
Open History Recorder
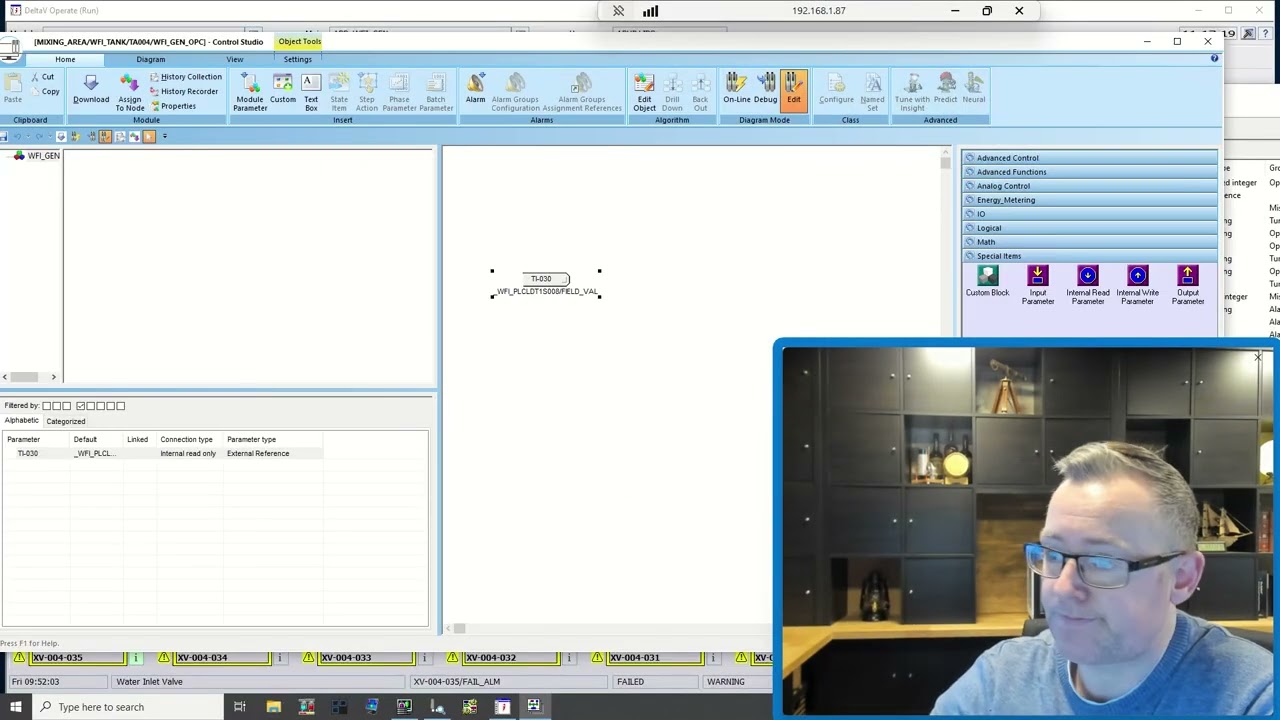pyautogui.click(x=183, y=91)
